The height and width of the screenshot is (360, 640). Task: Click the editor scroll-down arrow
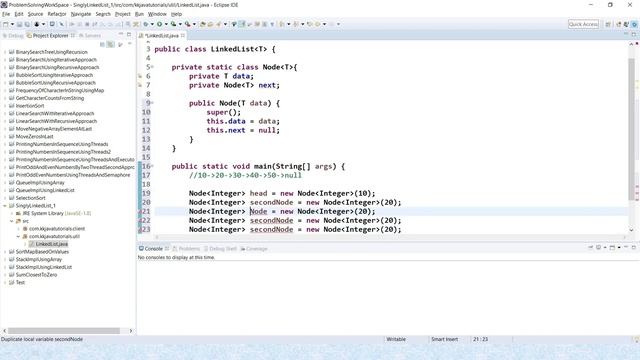631,230
